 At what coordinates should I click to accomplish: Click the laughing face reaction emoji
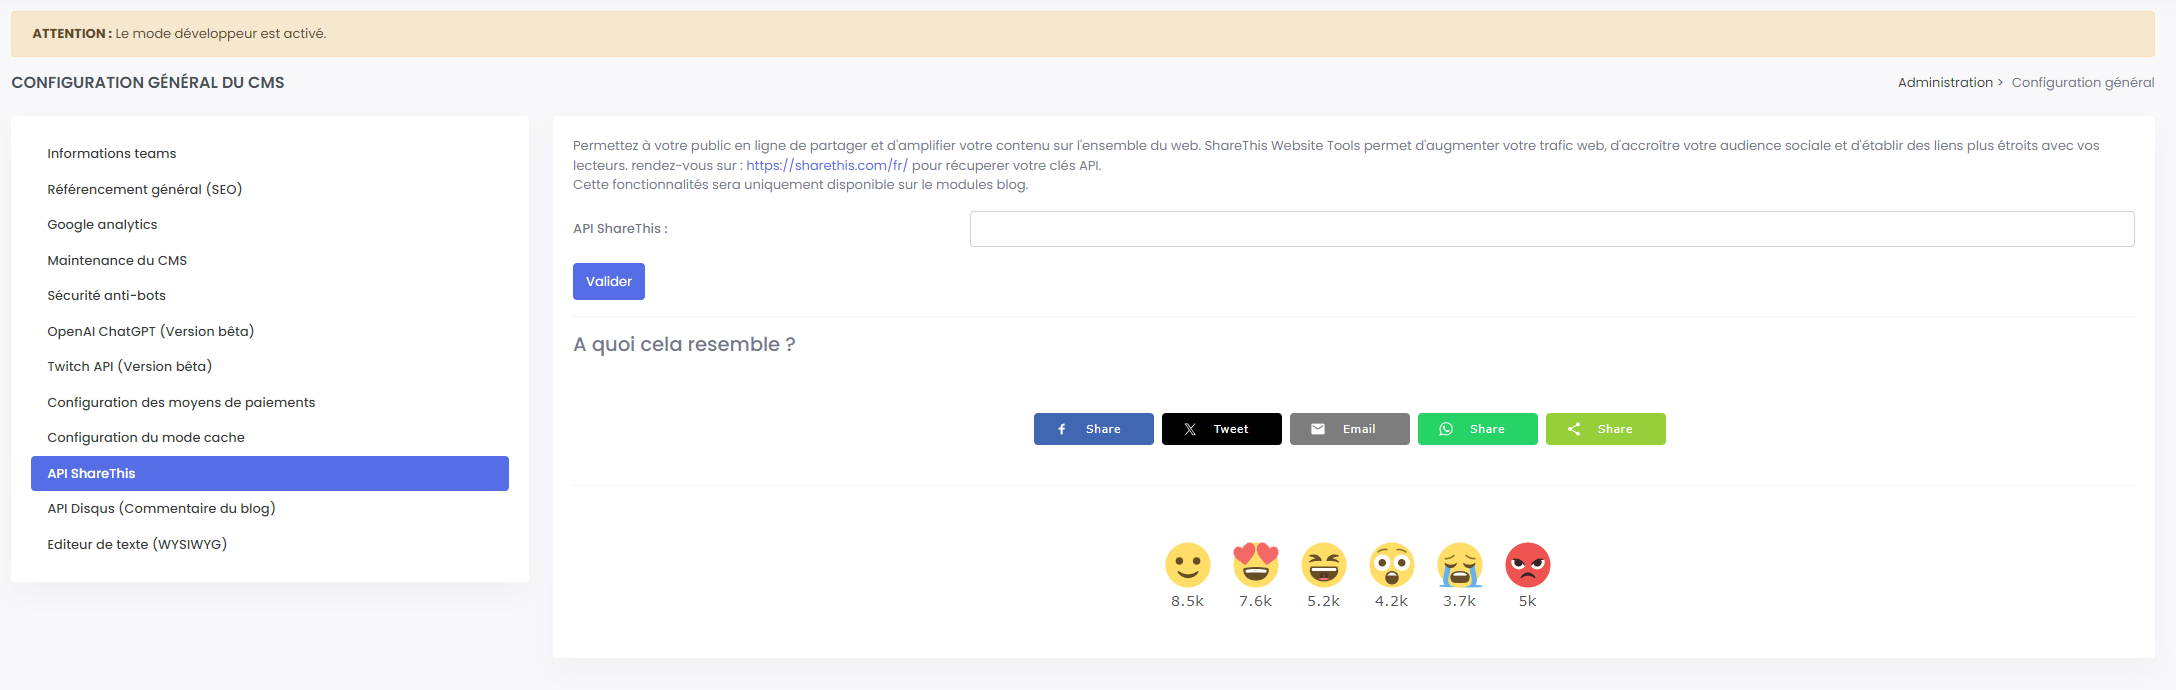(x=1323, y=565)
